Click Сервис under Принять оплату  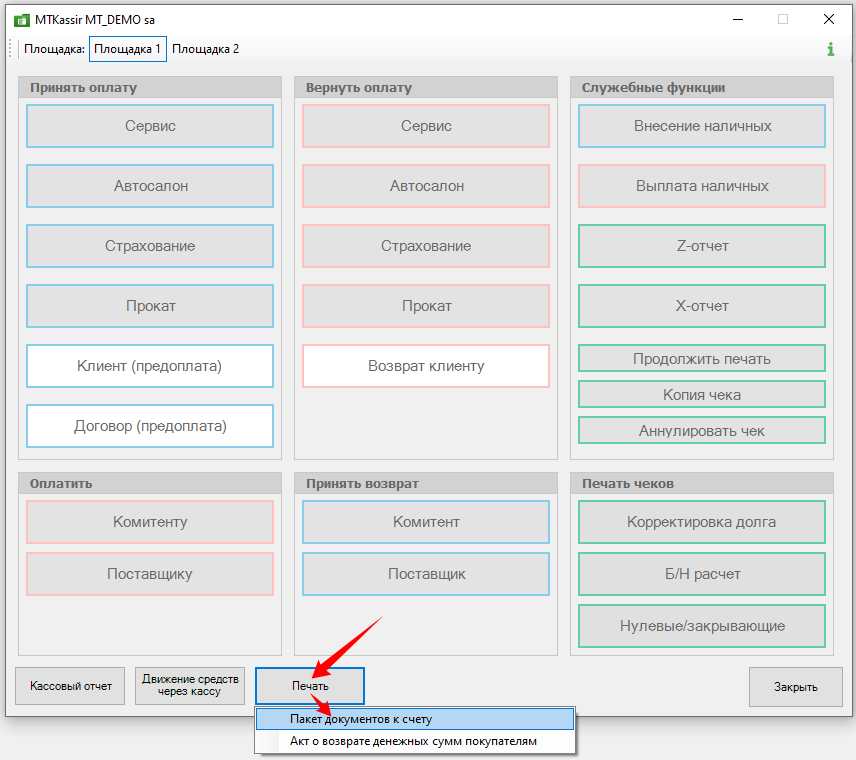tap(150, 126)
